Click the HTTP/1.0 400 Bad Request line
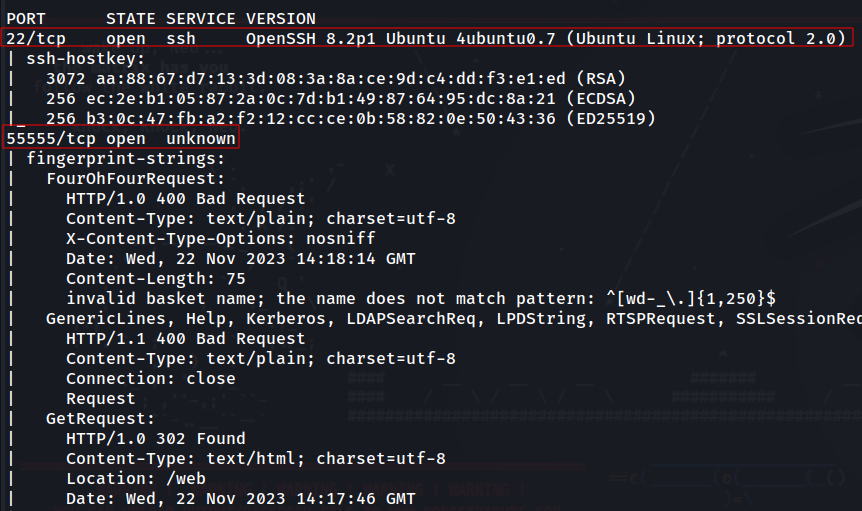This screenshot has width=862, height=511. coord(185,198)
